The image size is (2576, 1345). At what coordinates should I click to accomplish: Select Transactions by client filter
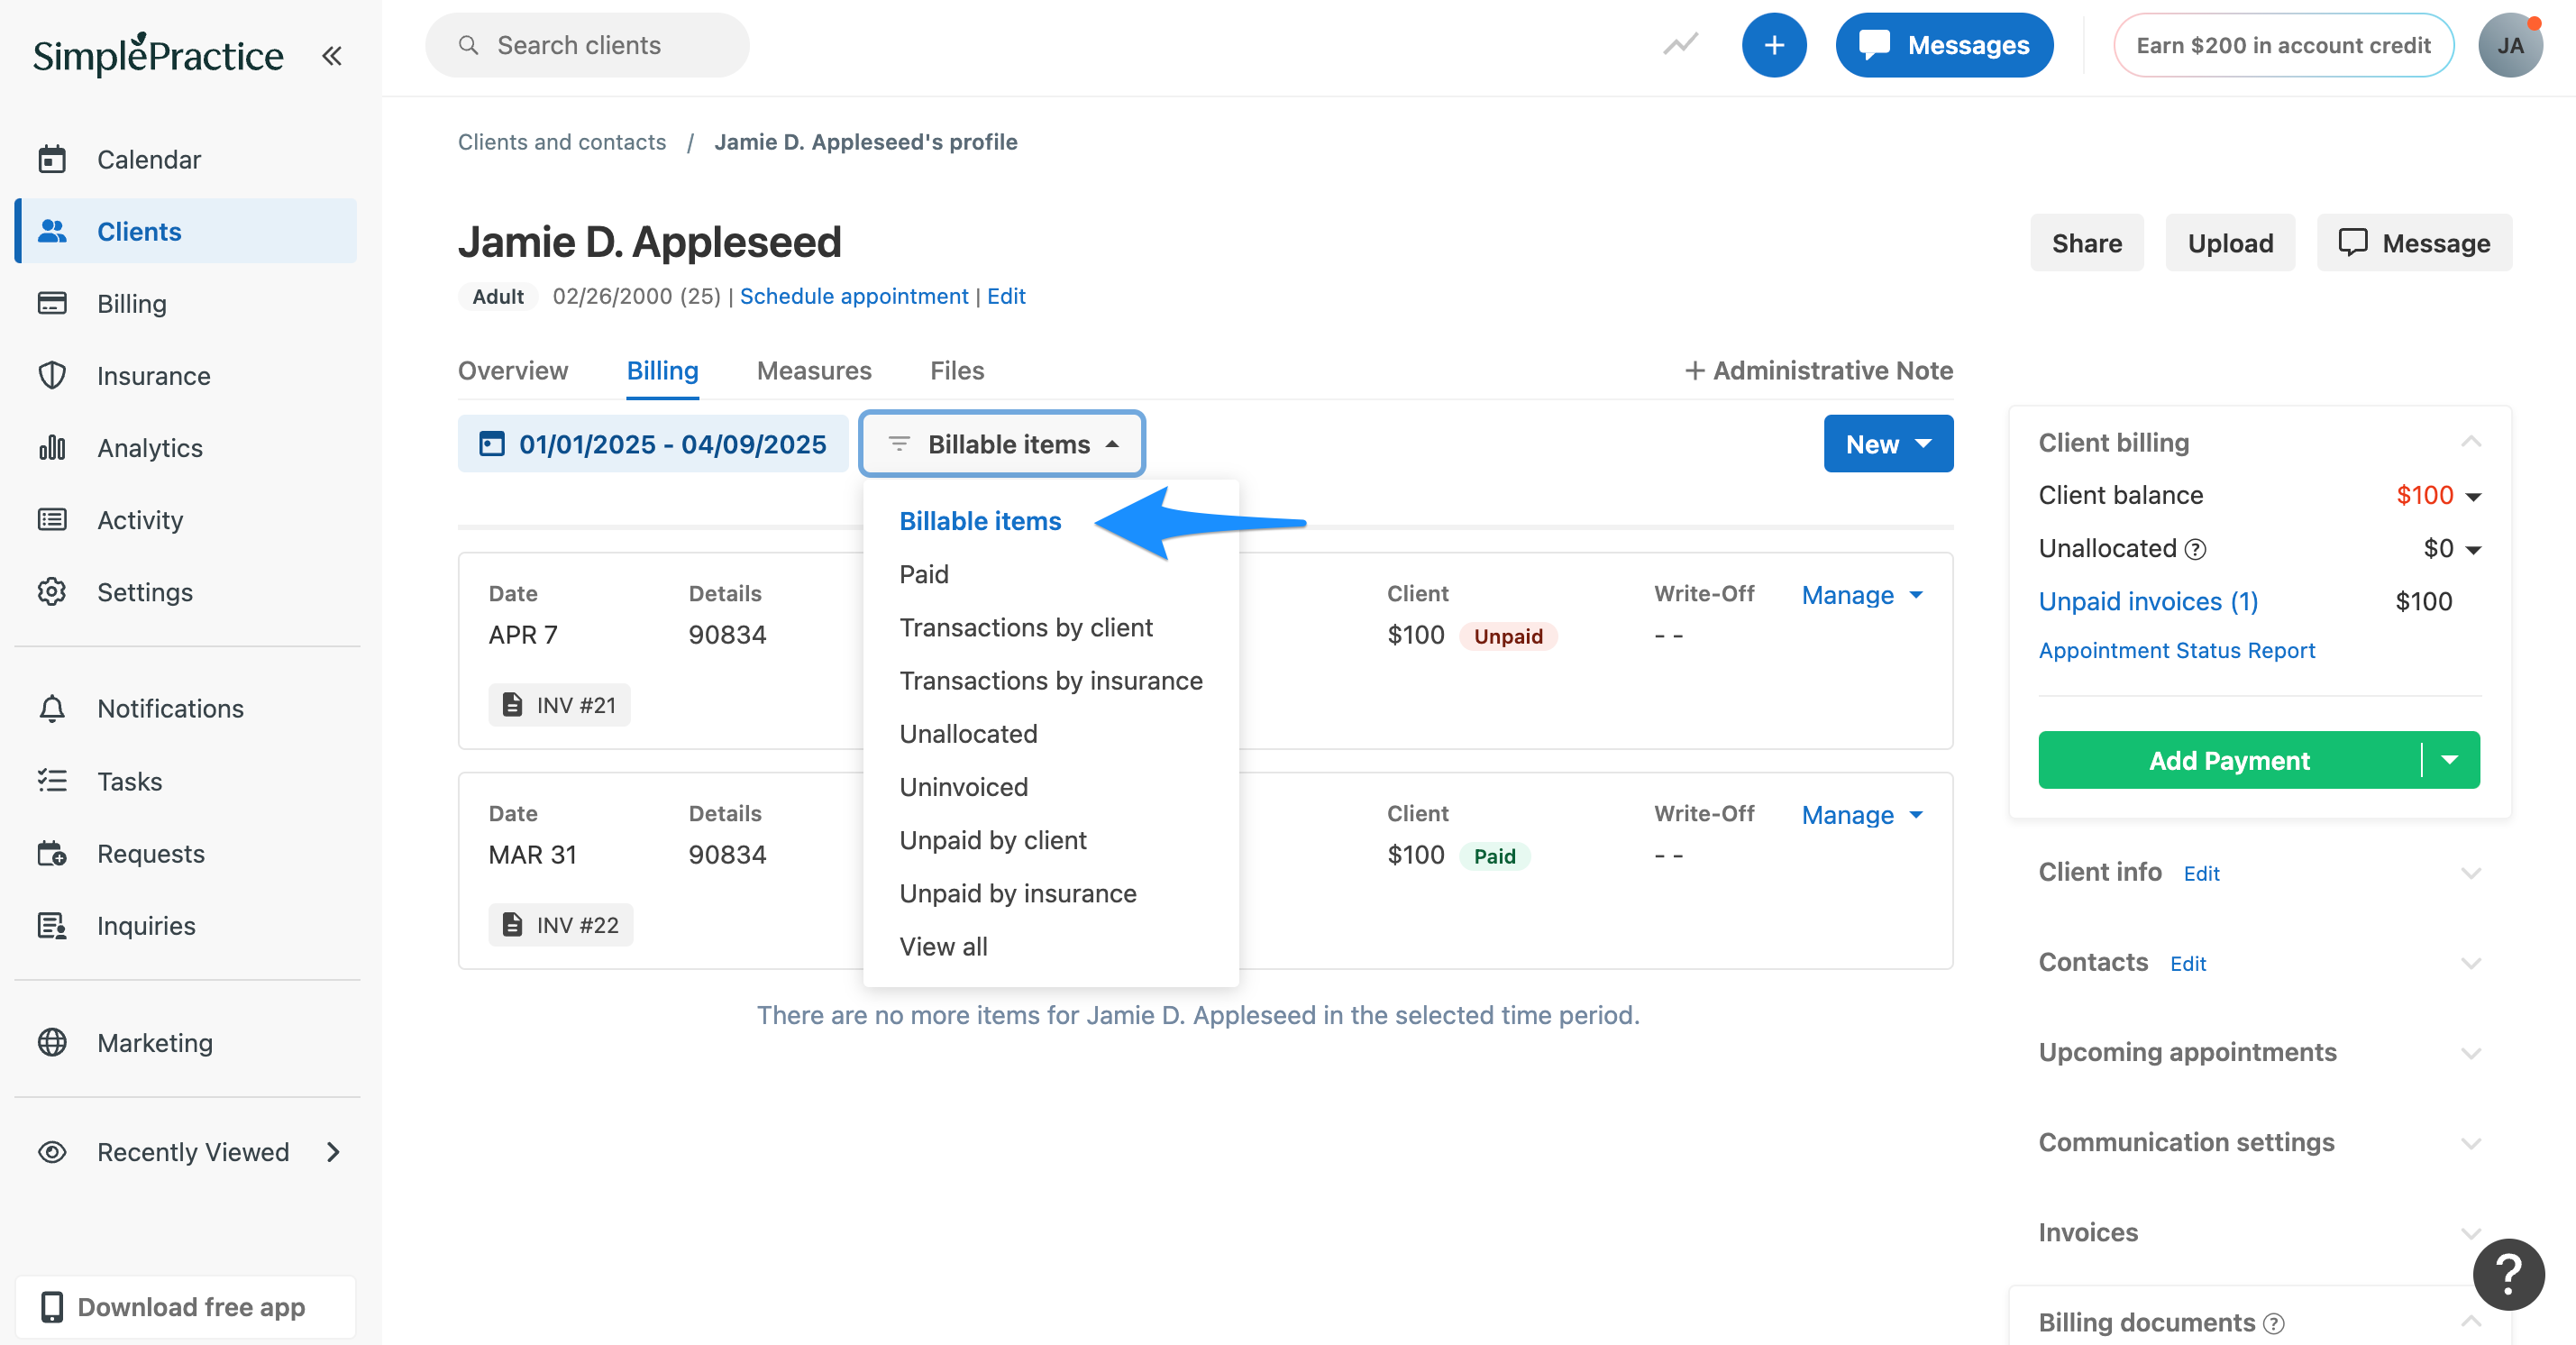1026,627
